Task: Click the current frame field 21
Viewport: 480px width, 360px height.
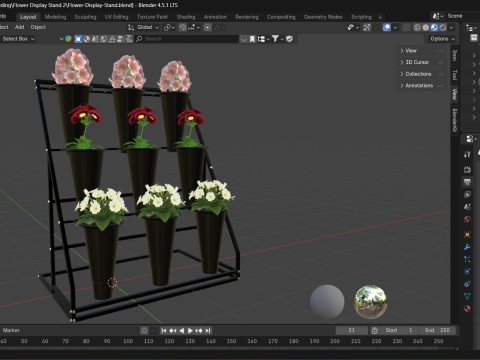Action: (352, 330)
